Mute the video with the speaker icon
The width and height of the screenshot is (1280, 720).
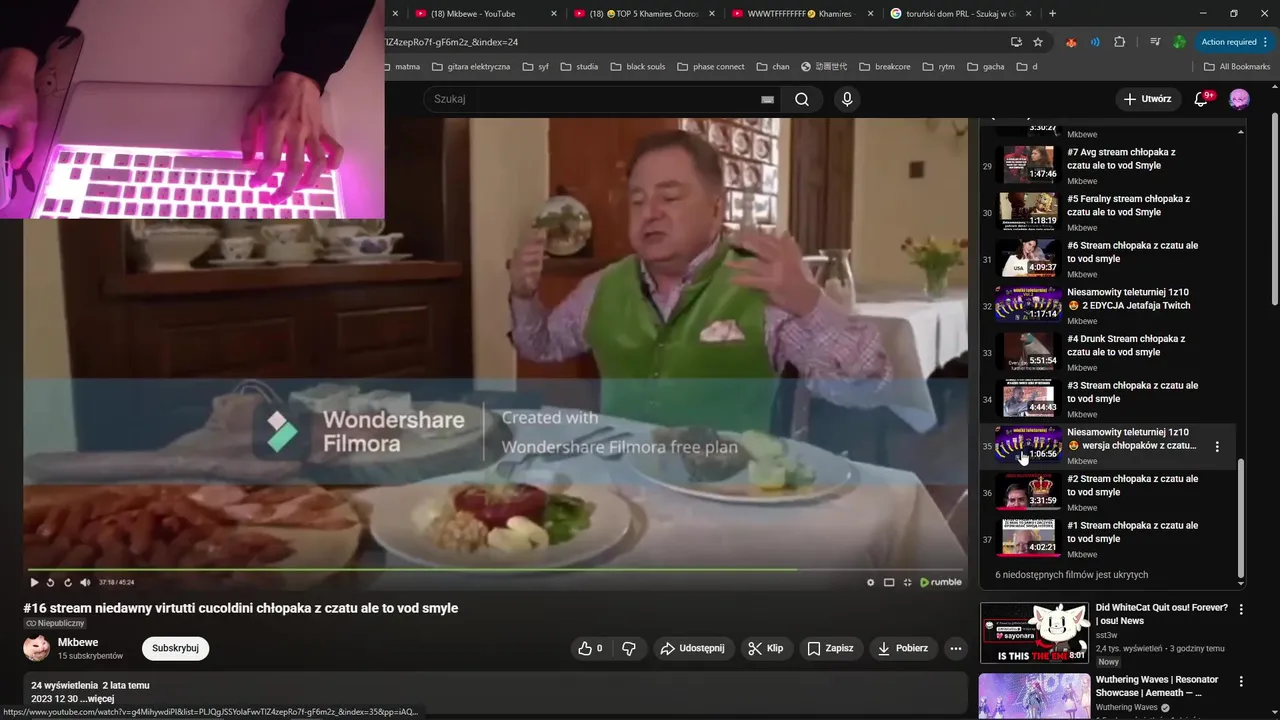click(x=85, y=582)
